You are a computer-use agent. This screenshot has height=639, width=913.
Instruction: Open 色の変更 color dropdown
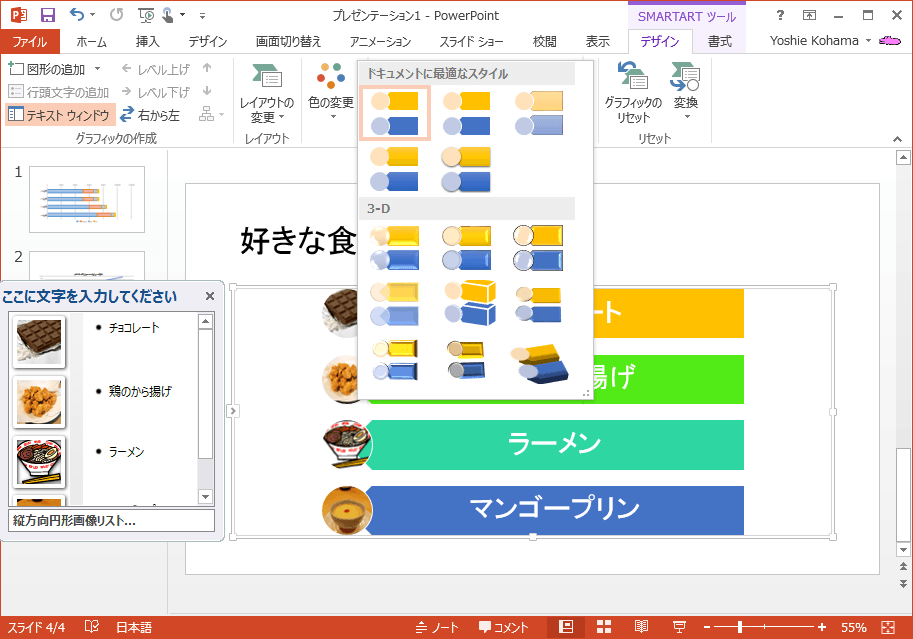click(331, 91)
